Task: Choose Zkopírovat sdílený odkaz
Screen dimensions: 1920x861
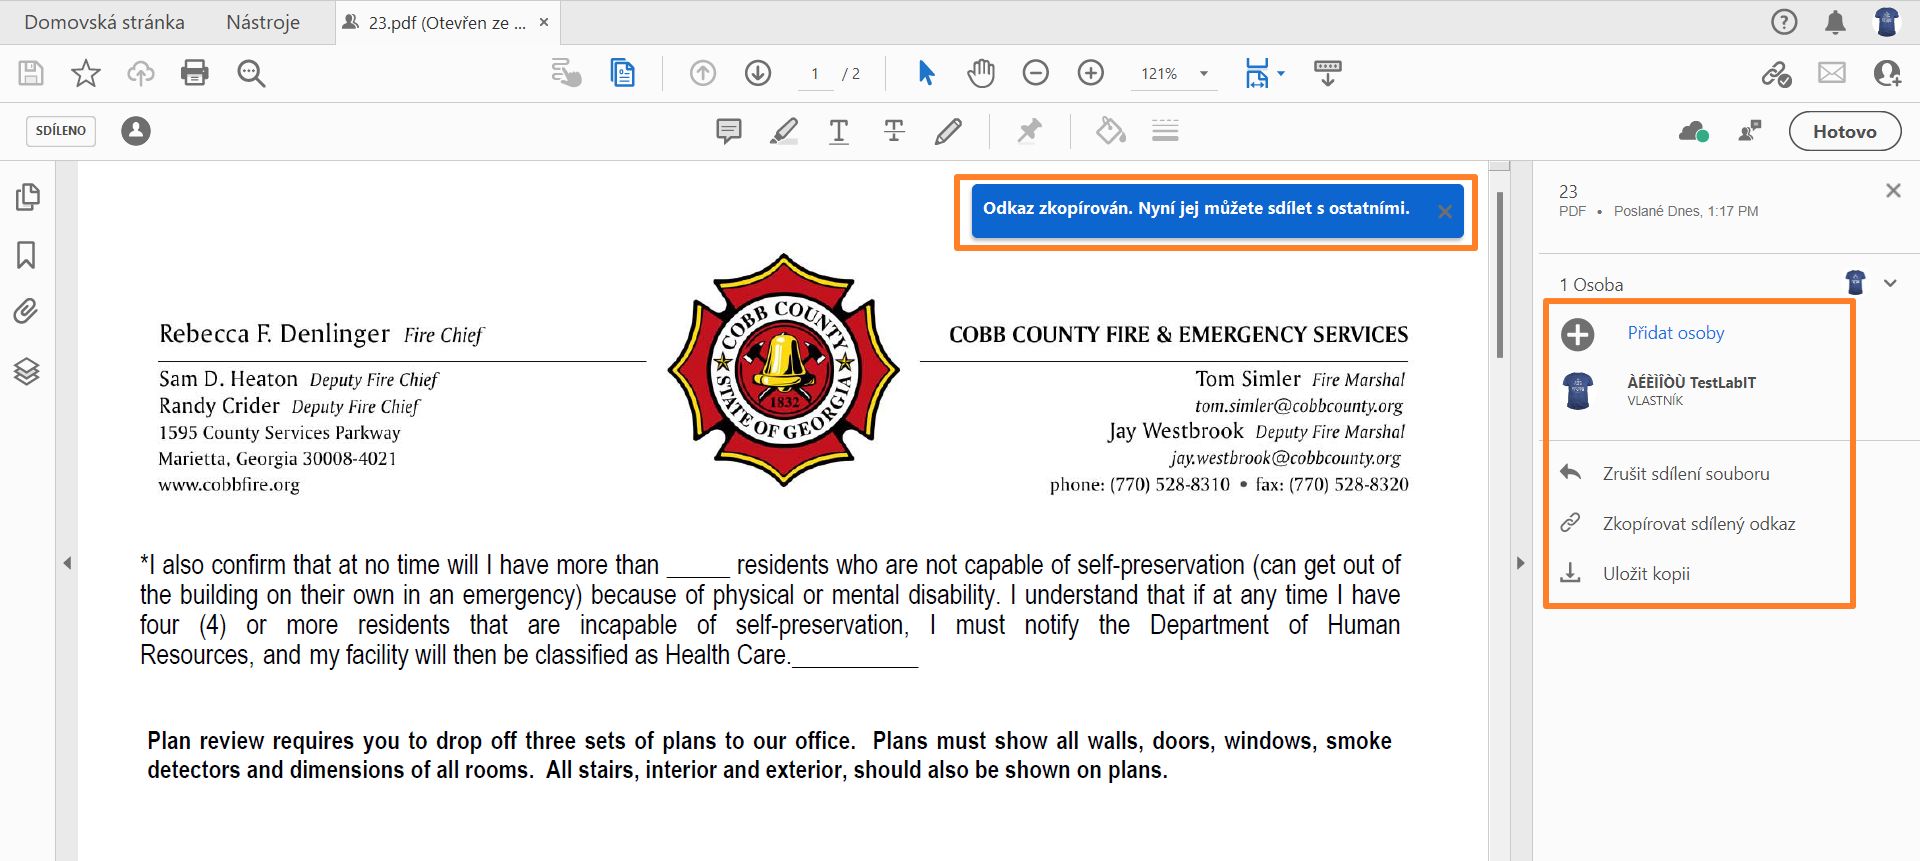Action: [1699, 524]
